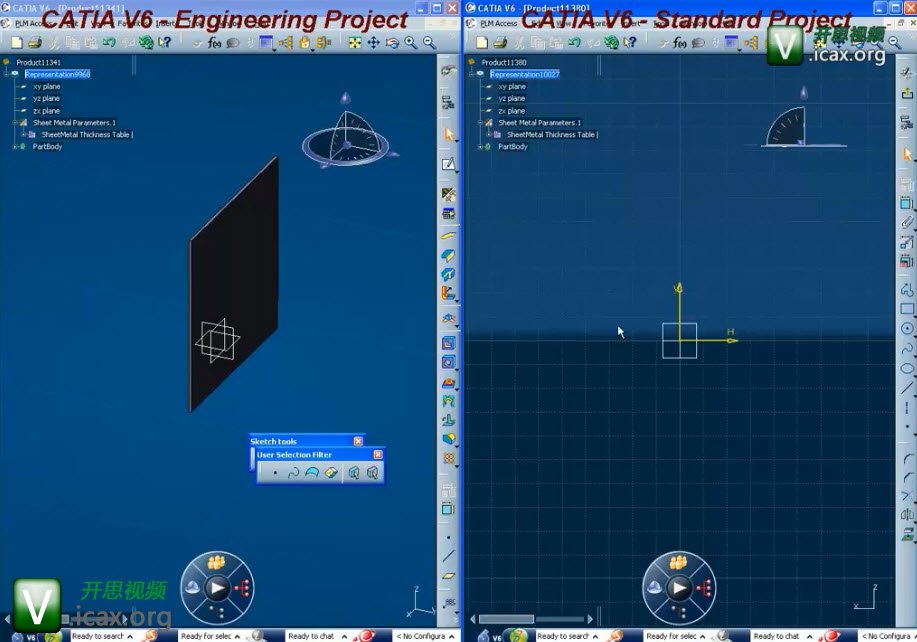Select xy plane in Engineering Project tree
This screenshot has height=642, width=917.
pos(46,87)
